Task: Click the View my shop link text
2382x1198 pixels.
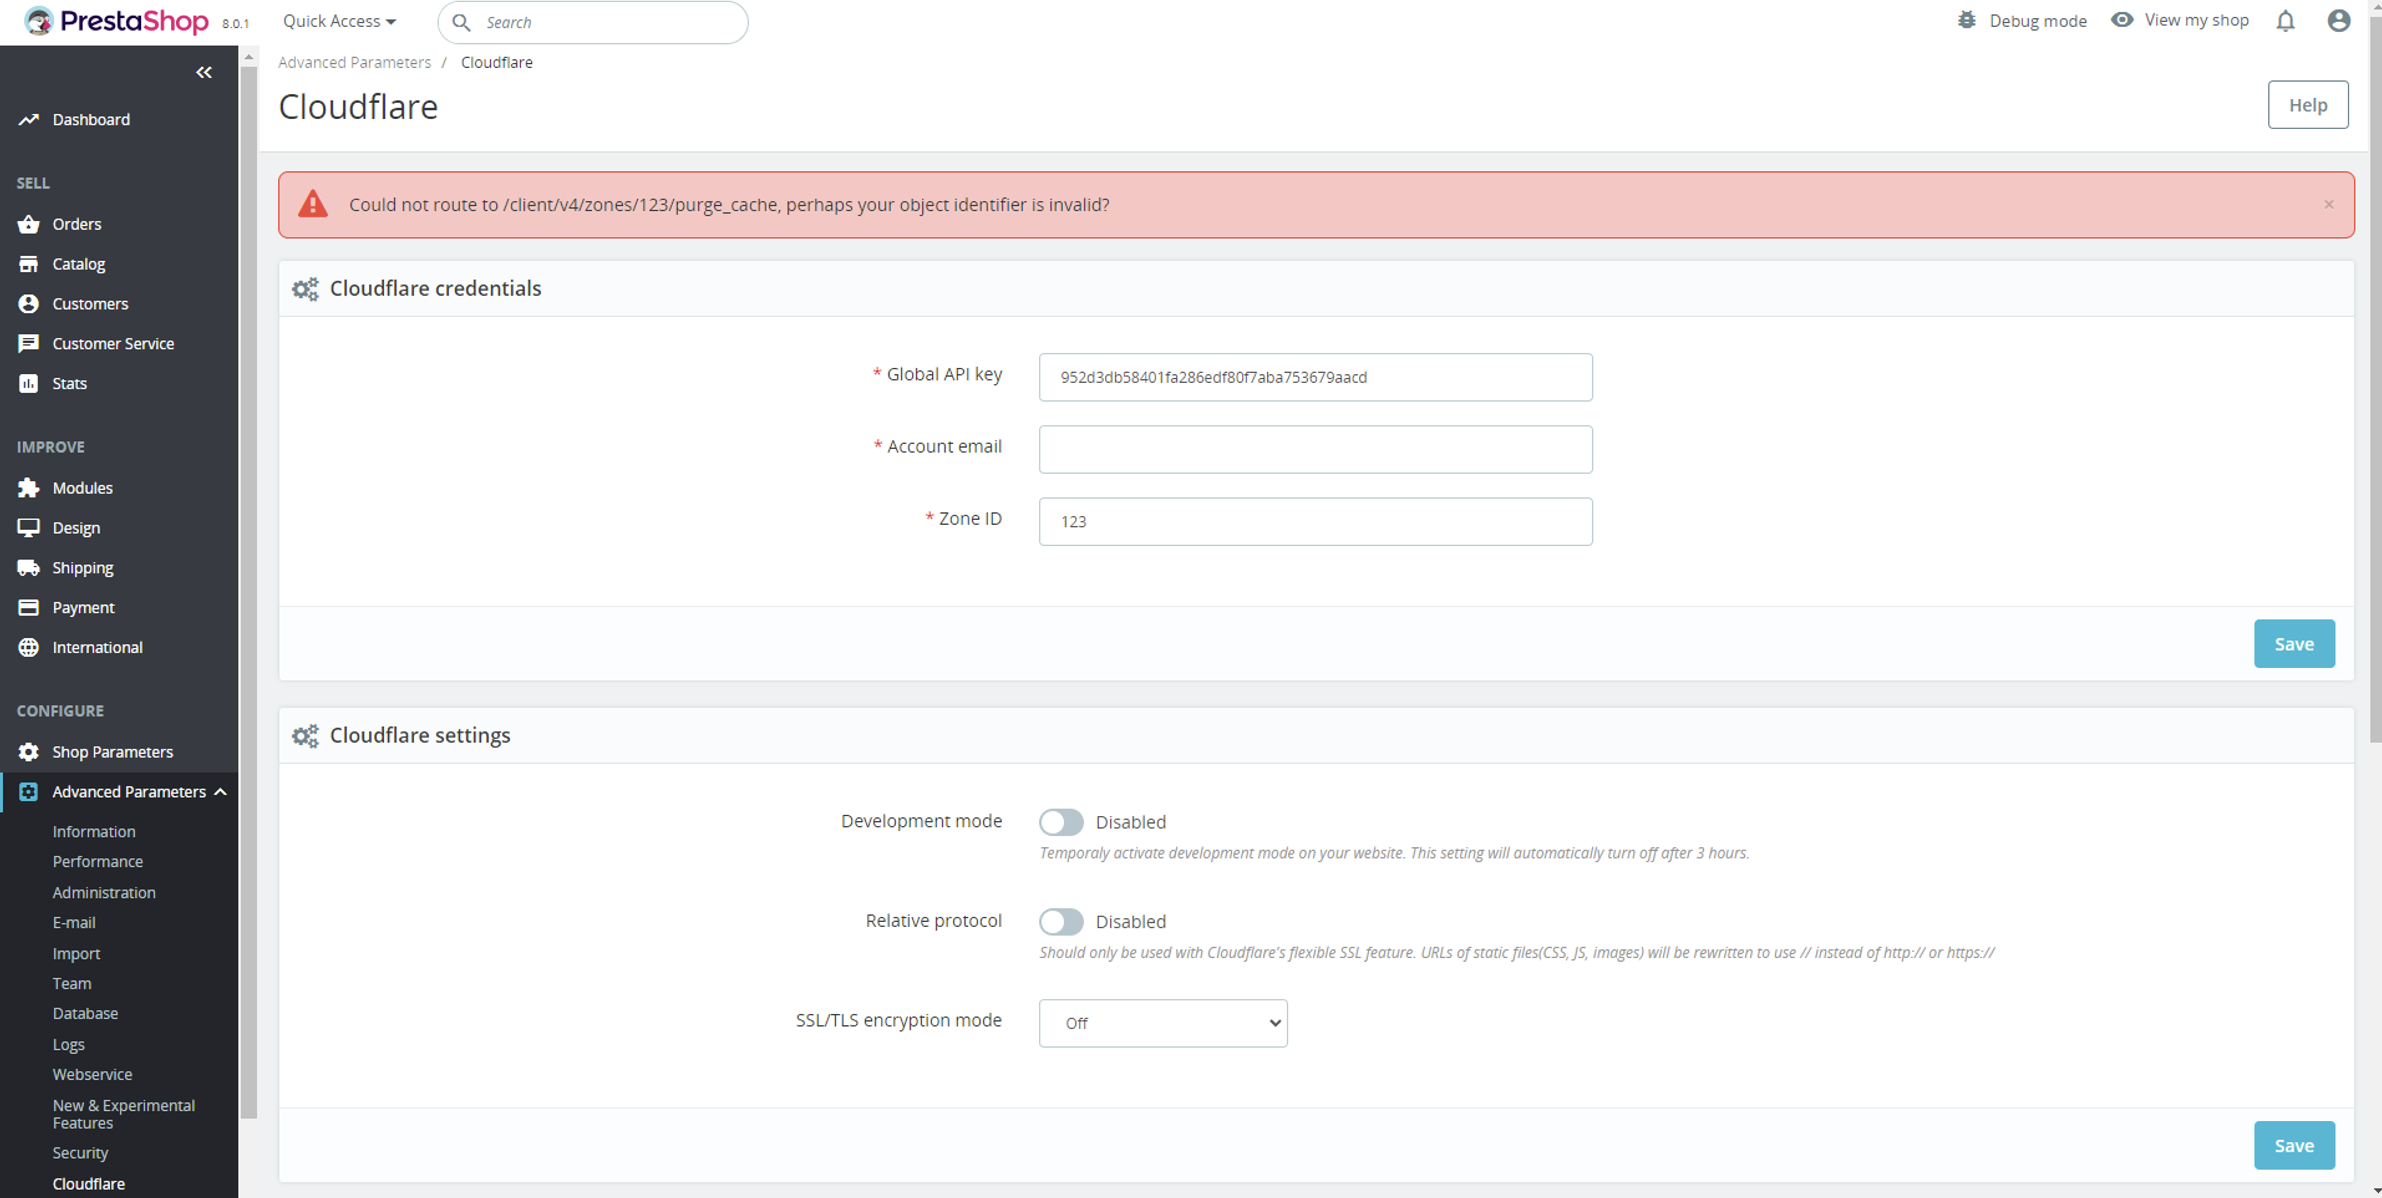Action: [2196, 20]
